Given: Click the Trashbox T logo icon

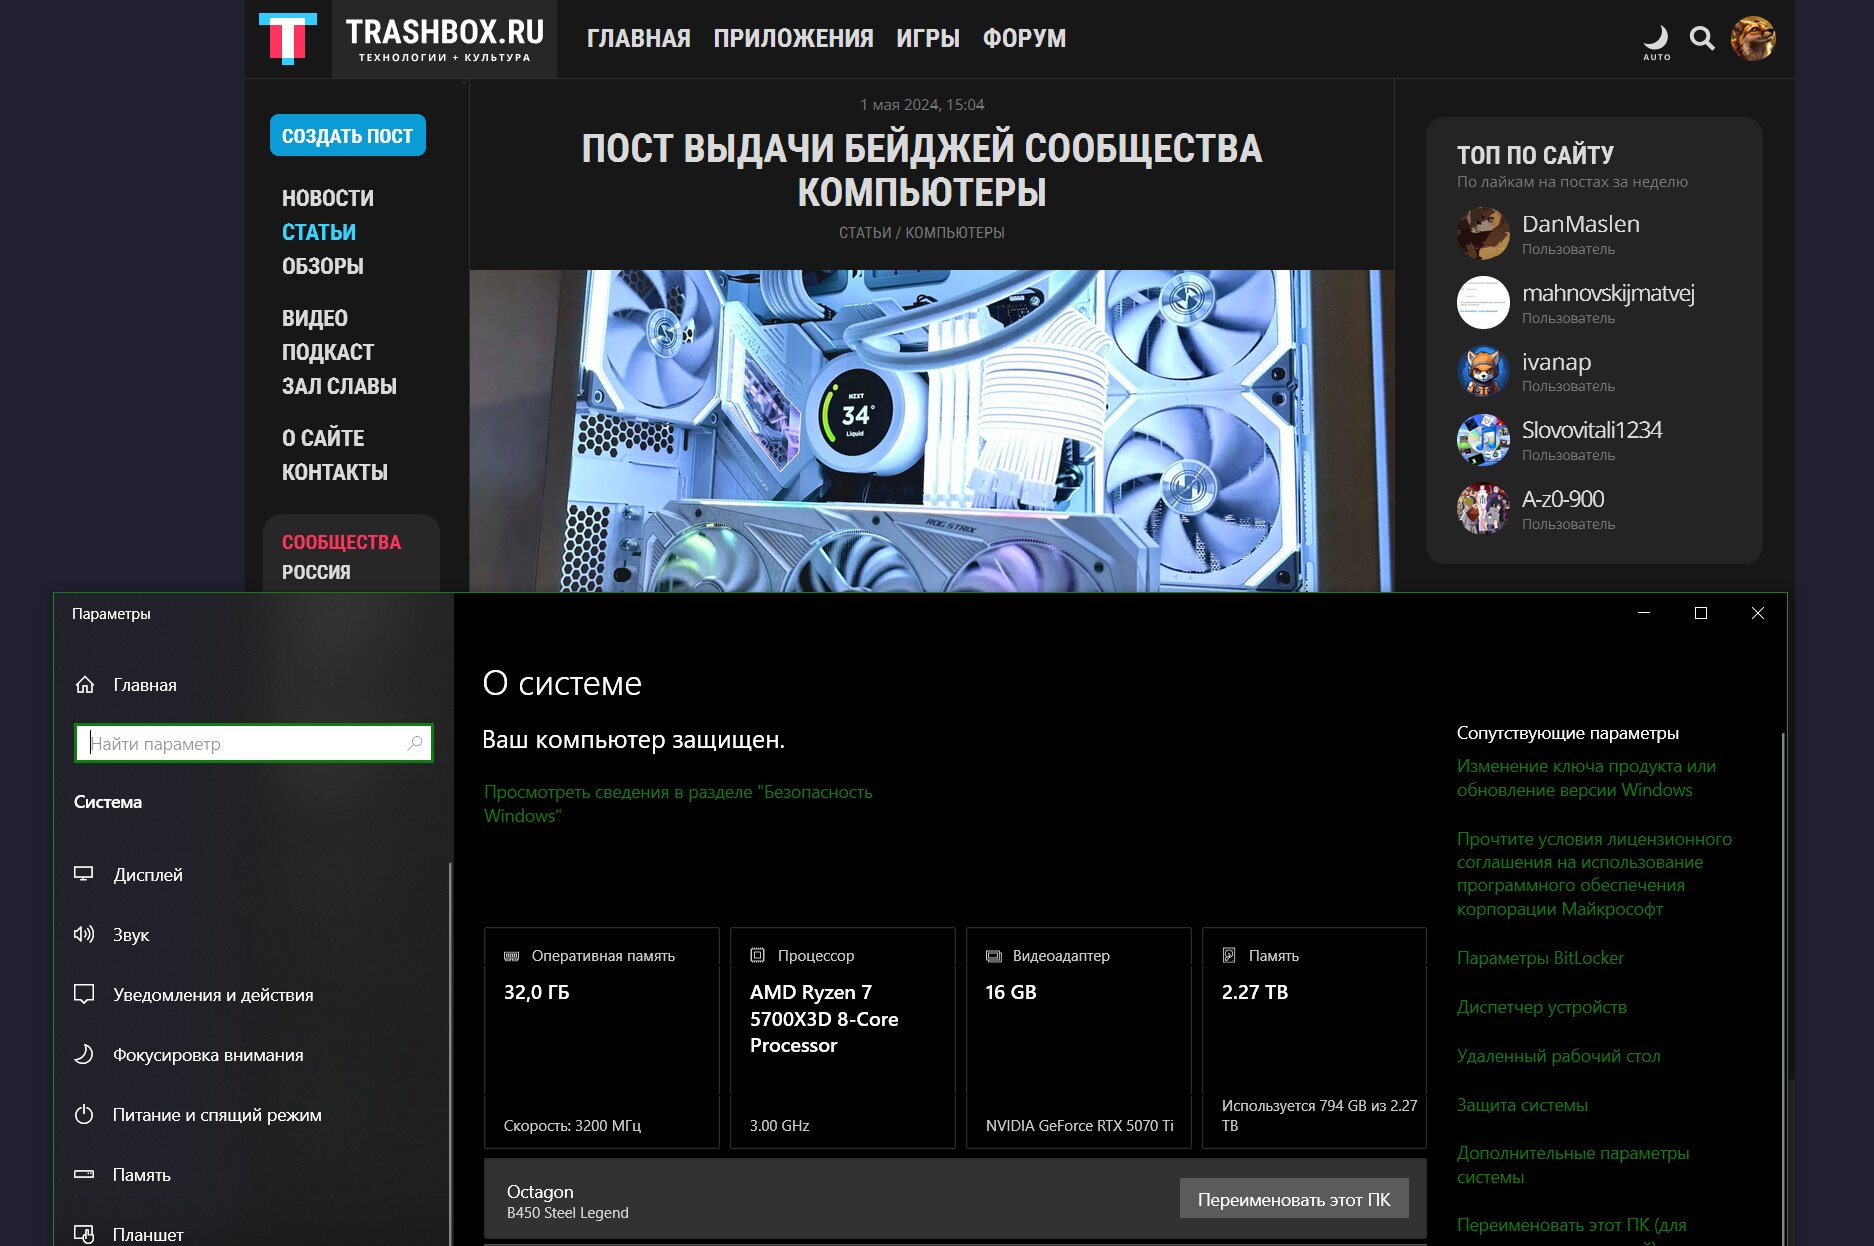Looking at the screenshot, I should click(x=288, y=38).
